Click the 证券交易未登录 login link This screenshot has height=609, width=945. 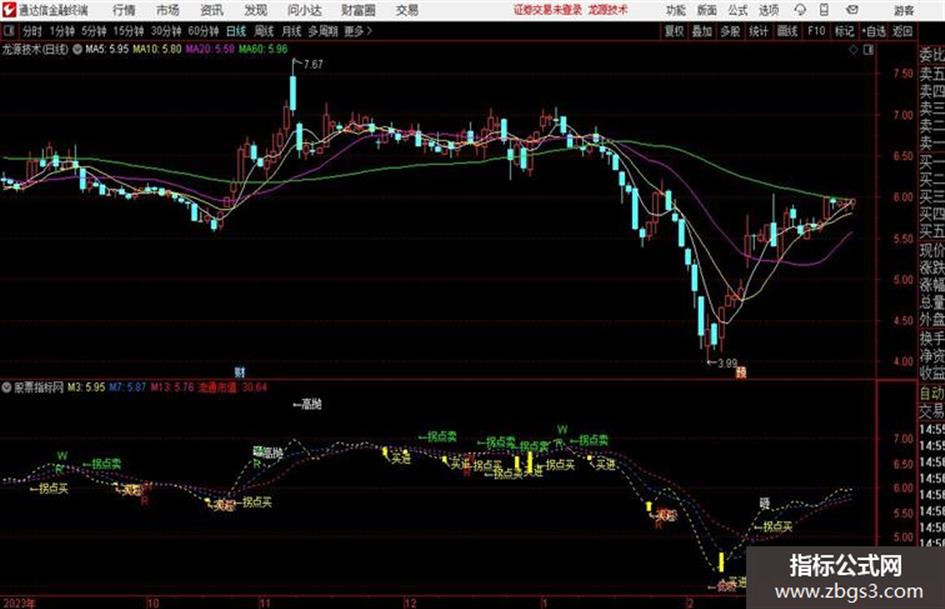point(548,10)
